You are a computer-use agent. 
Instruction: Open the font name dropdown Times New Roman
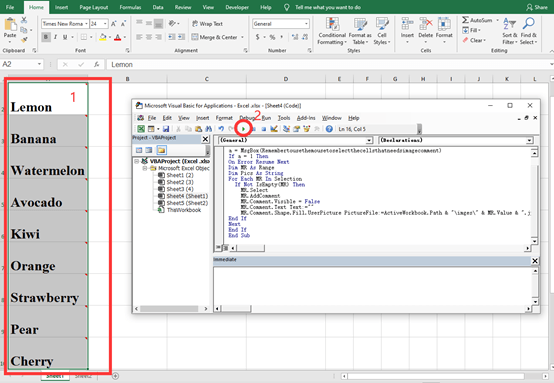click(87, 24)
